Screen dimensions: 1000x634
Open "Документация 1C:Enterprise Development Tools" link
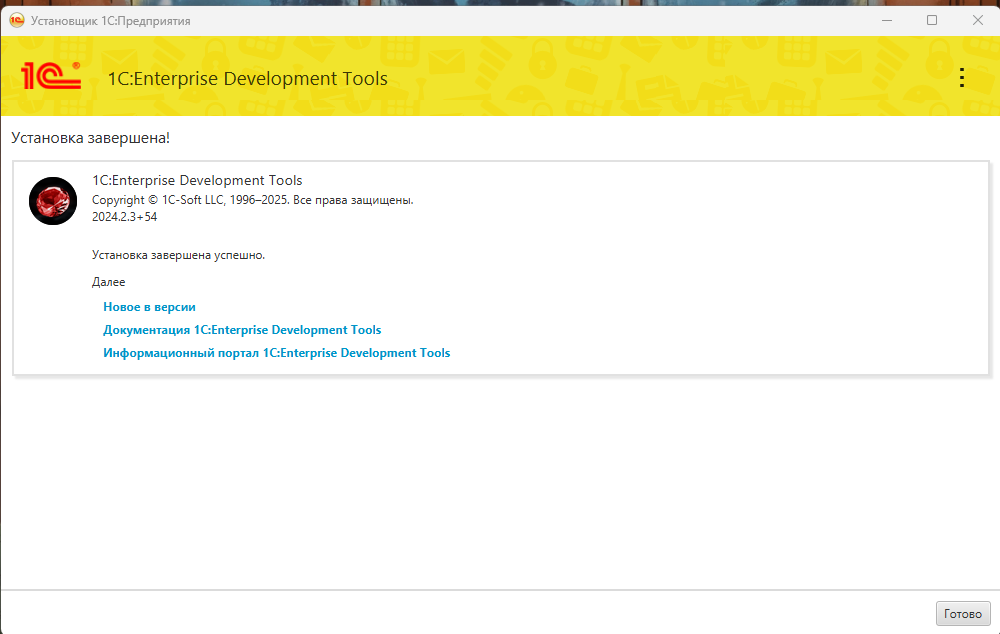coord(242,330)
